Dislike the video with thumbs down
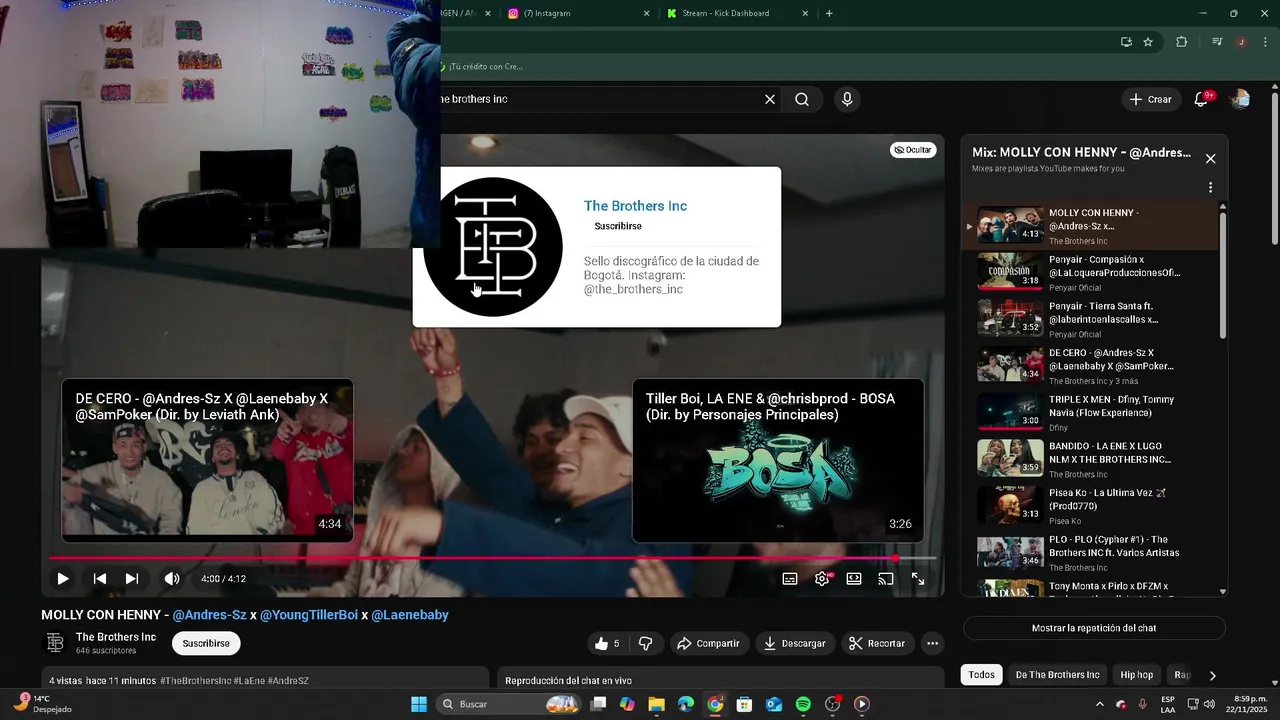This screenshot has width=1280, height=720. tap(646, 644)
